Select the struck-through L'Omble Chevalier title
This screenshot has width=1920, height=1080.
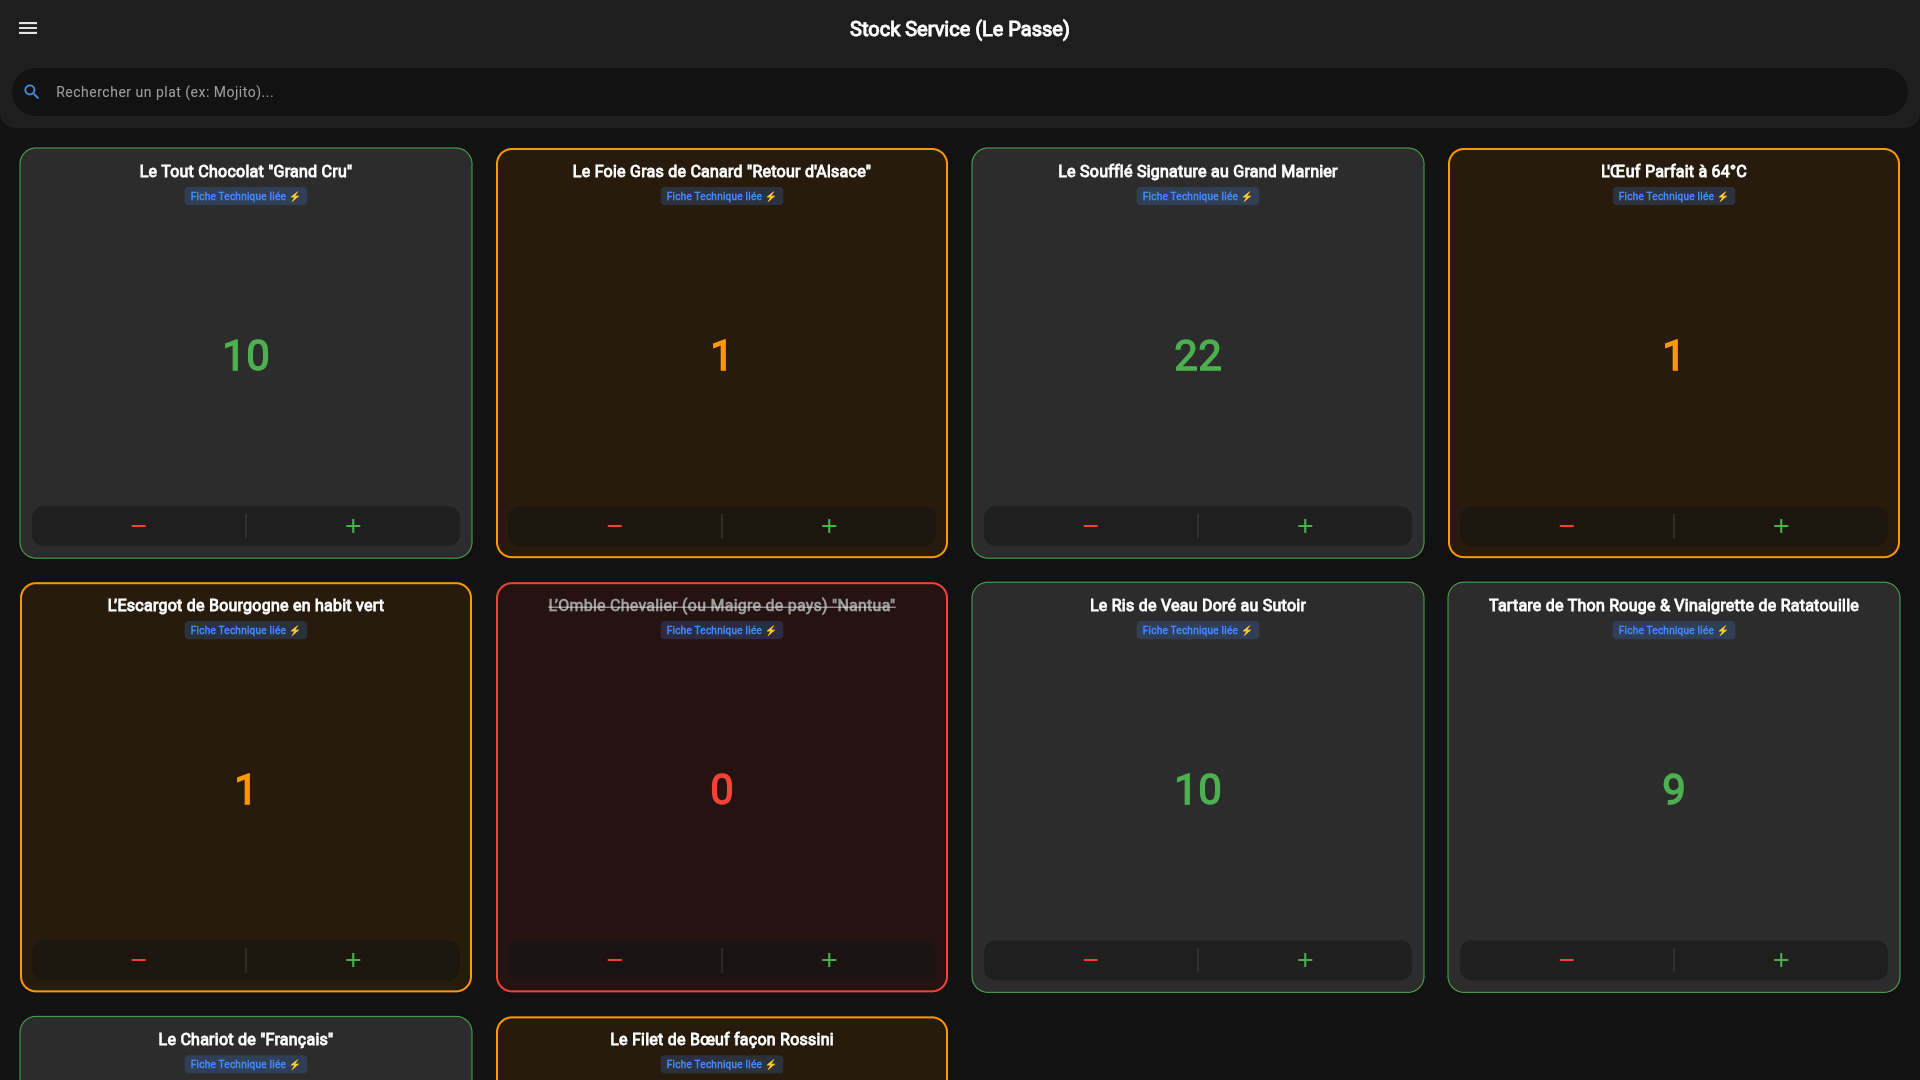pyautogui.click(x=722, y=606)
